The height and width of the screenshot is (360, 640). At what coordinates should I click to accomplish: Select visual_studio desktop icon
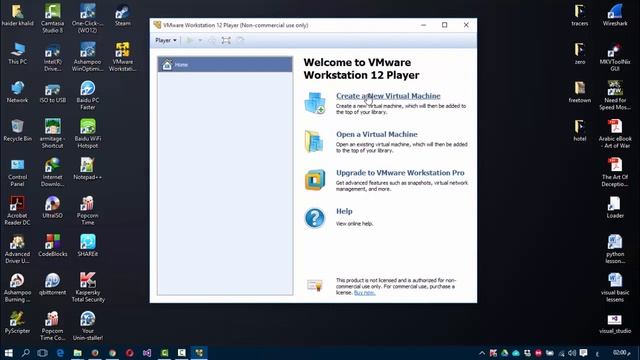615,324
